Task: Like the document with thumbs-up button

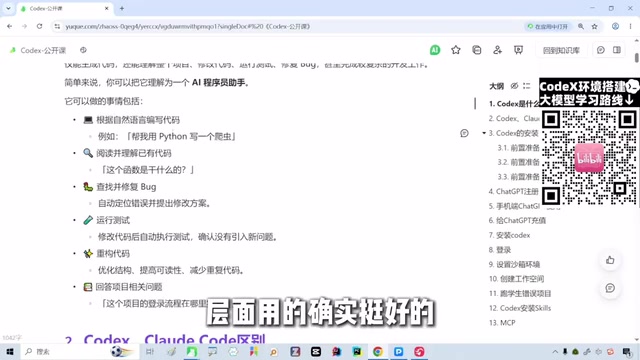Action: (610, 260)
